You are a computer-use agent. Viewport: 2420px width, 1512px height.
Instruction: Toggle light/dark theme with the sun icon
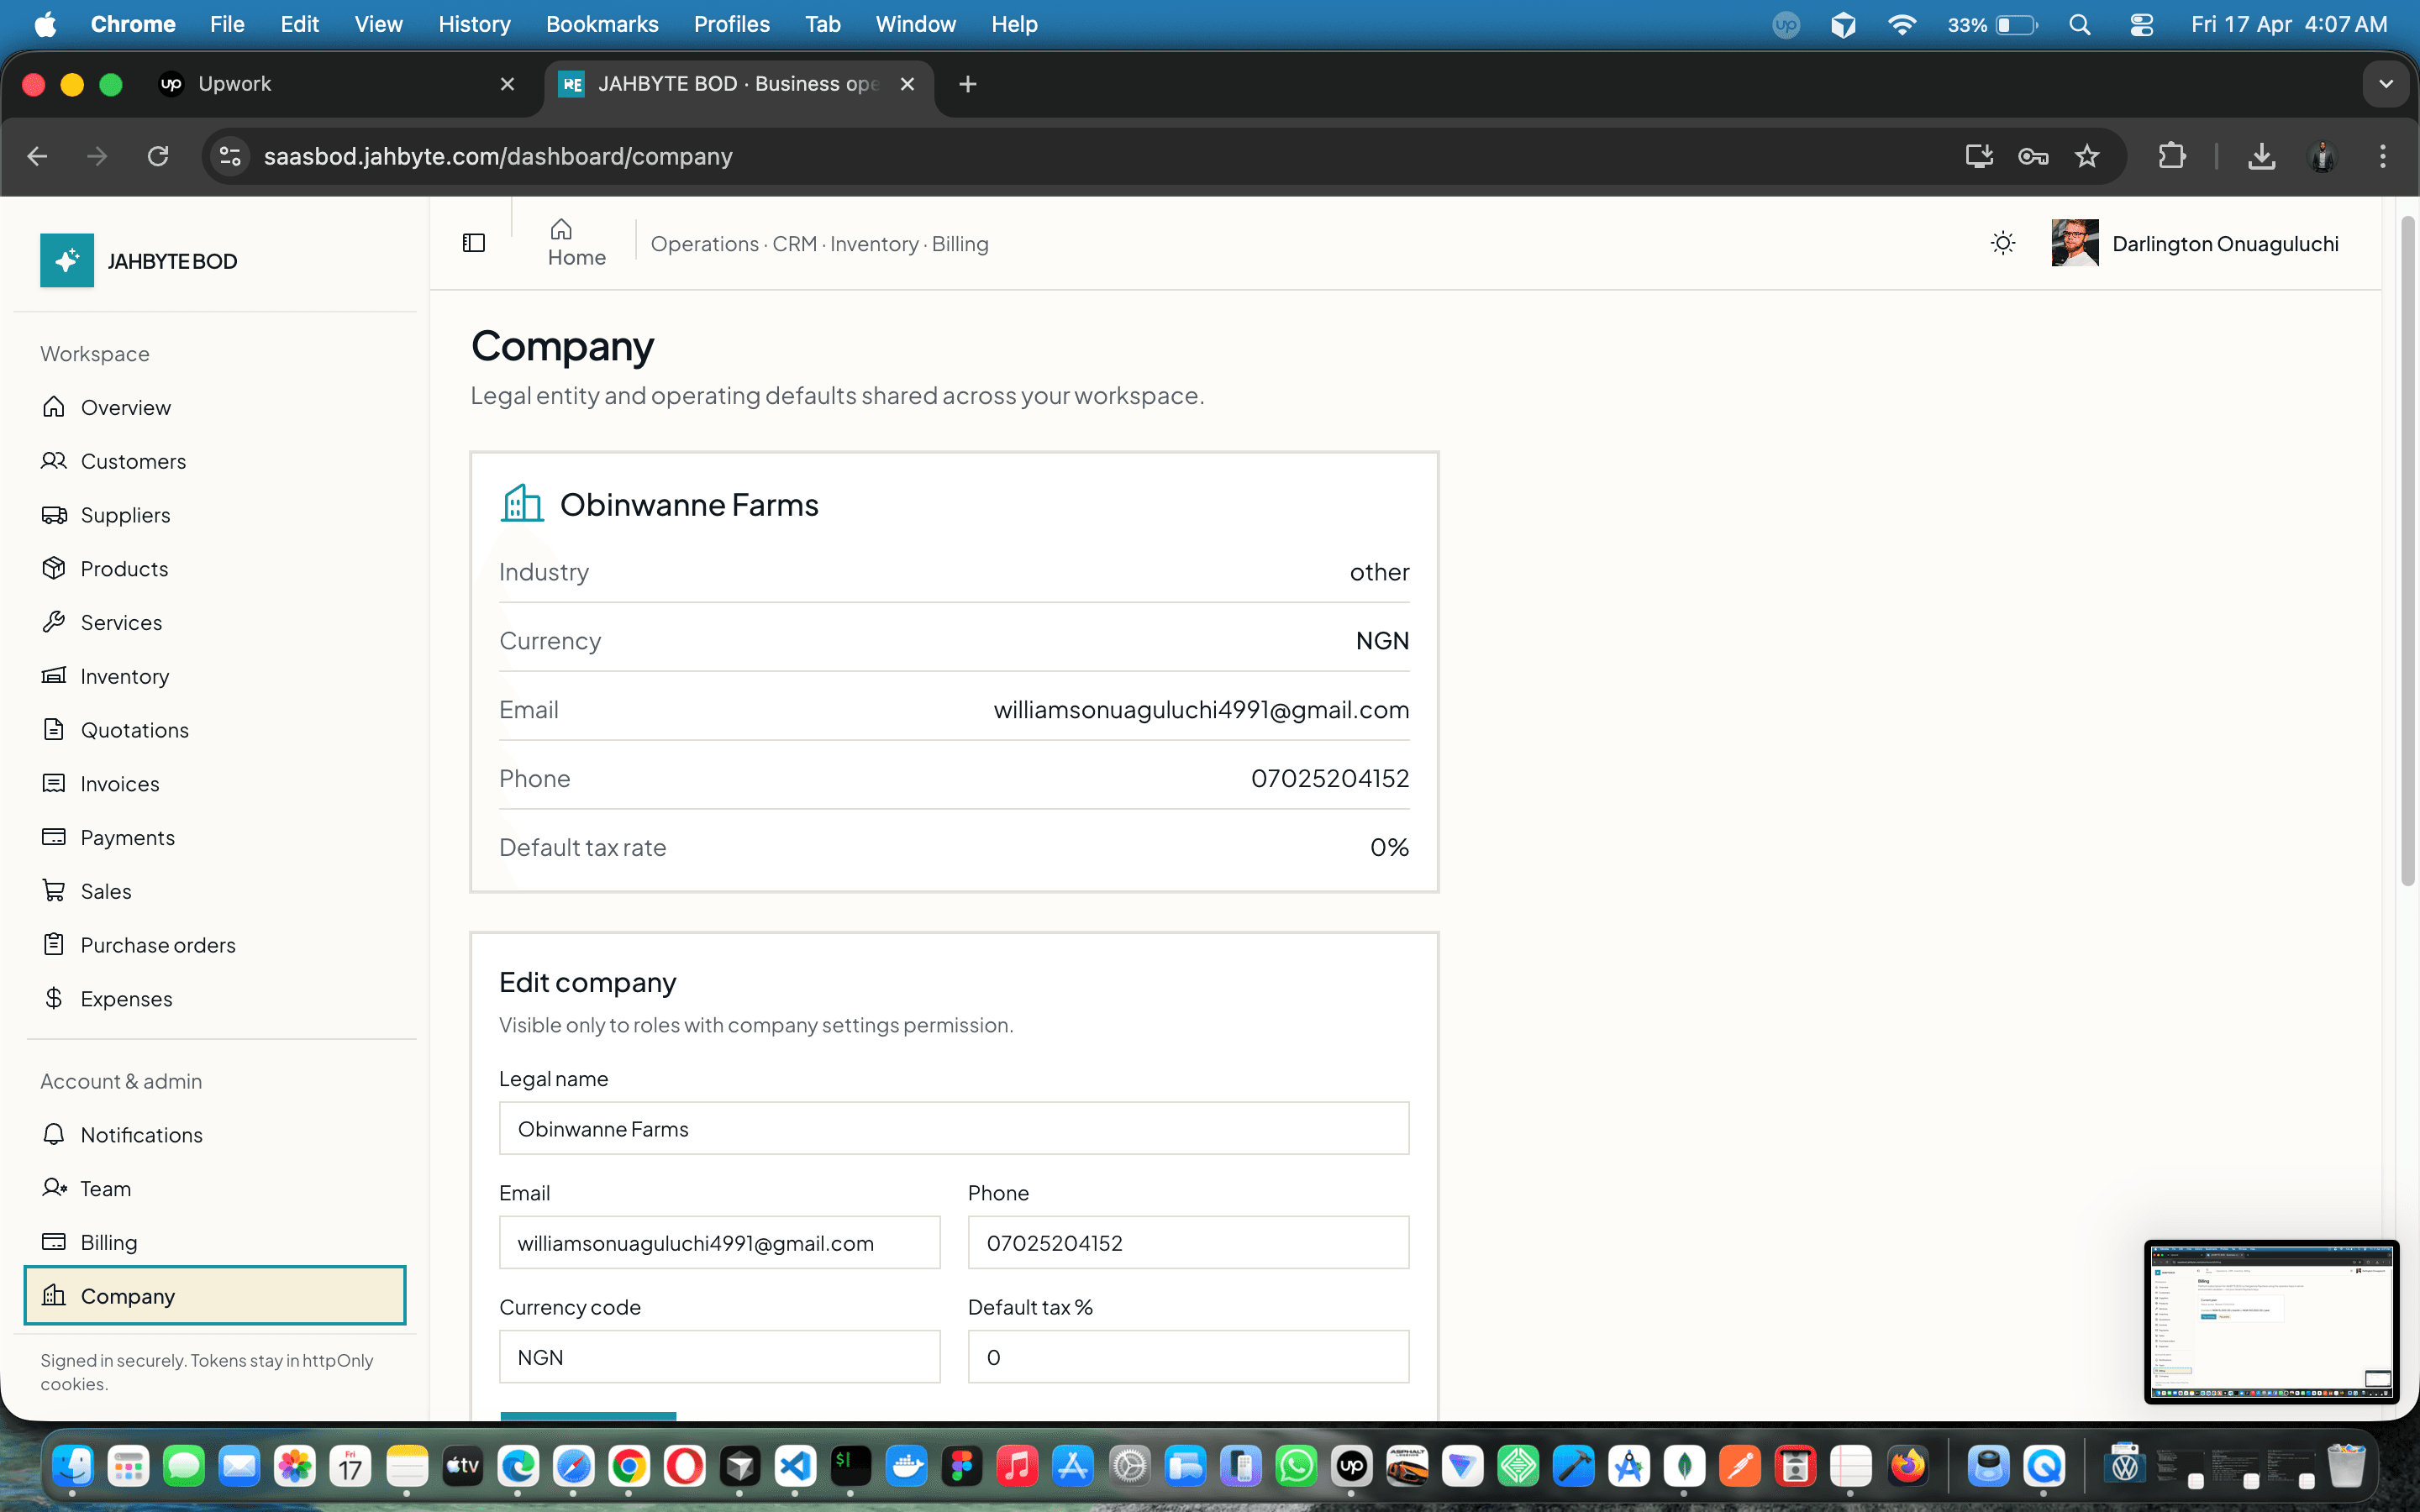2003,243
